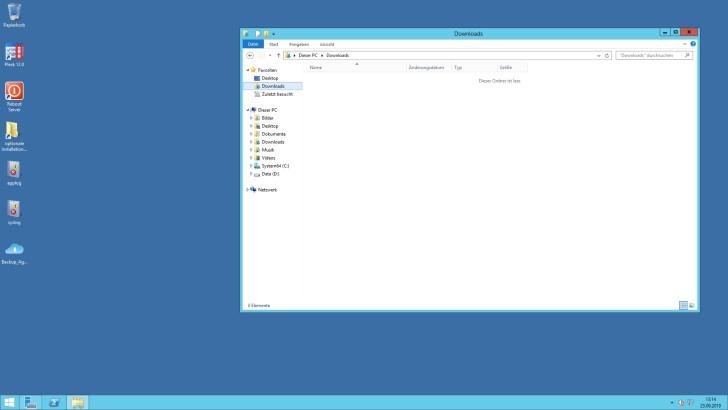This screenshot has height=410, width=728.
Task: Switch to the Ansicht ribbon tab
Action: point(327,44)
